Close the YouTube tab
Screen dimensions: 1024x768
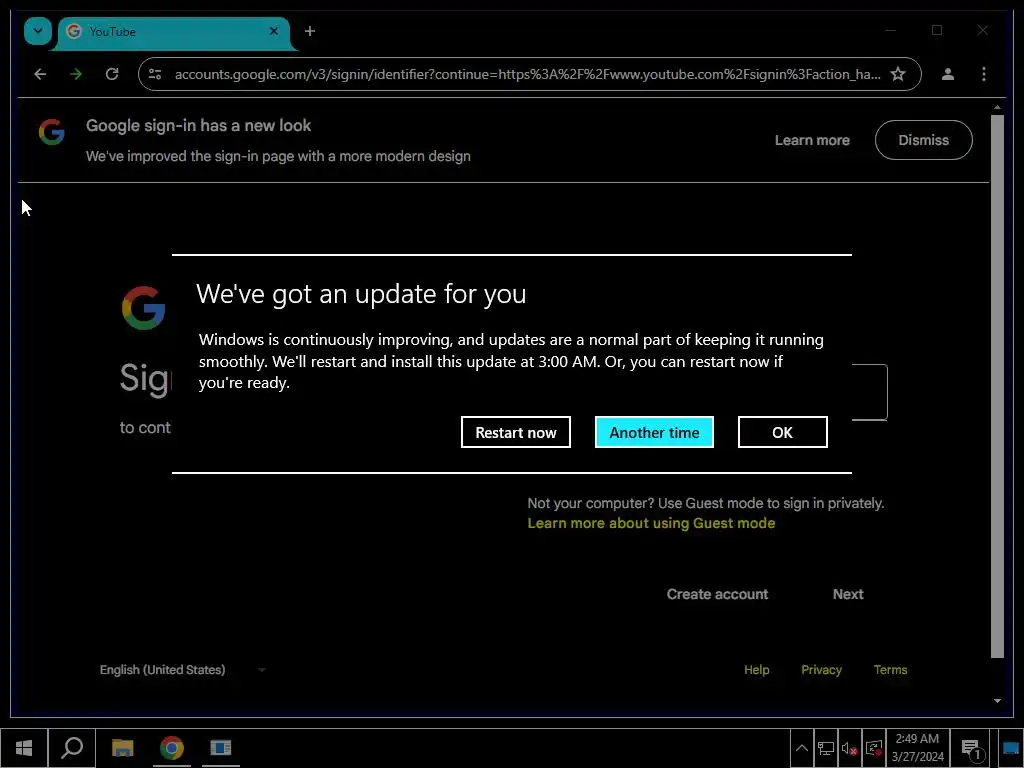tap(274, 31)
